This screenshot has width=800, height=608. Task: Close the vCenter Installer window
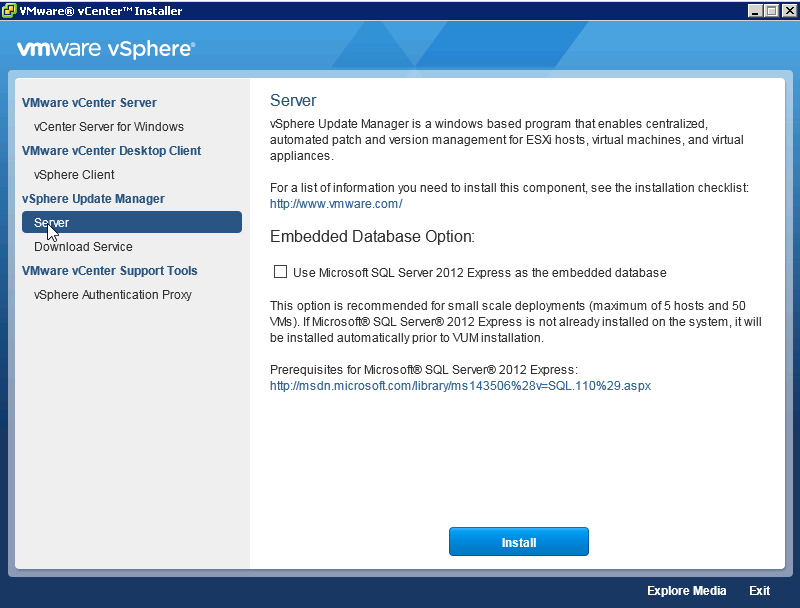[x=789, y=11]
